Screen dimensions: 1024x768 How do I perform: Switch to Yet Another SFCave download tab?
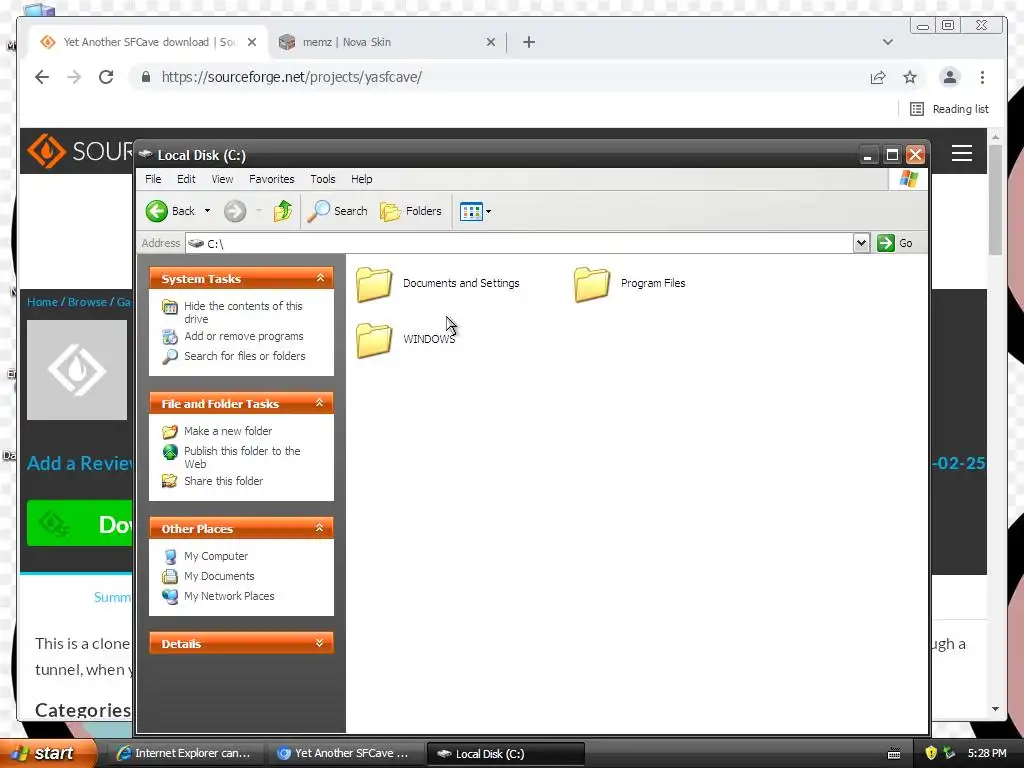coord(147,42)
